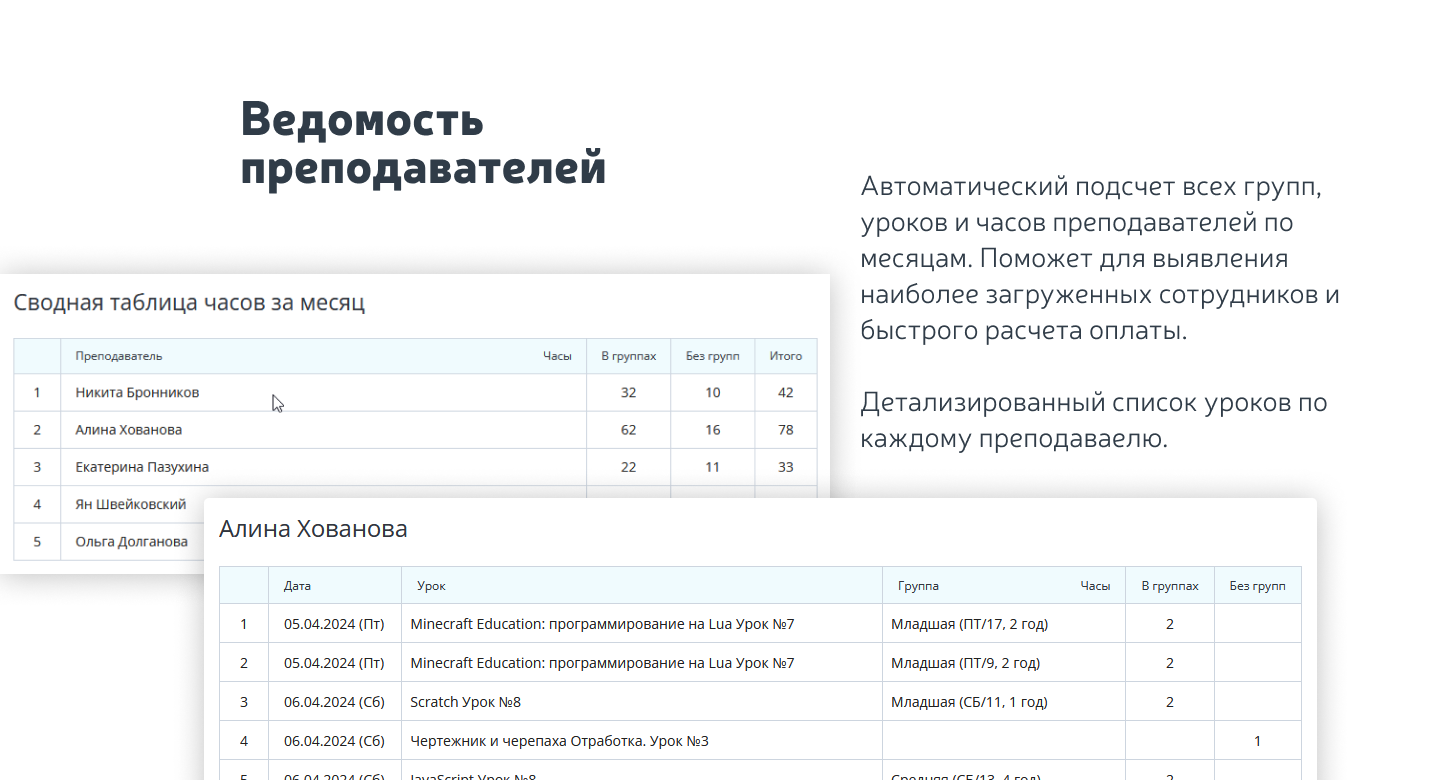1440x780 pixels.
Task: Click group "Младшая (СБ/11, 1 год)"
Action: [969, 702]
